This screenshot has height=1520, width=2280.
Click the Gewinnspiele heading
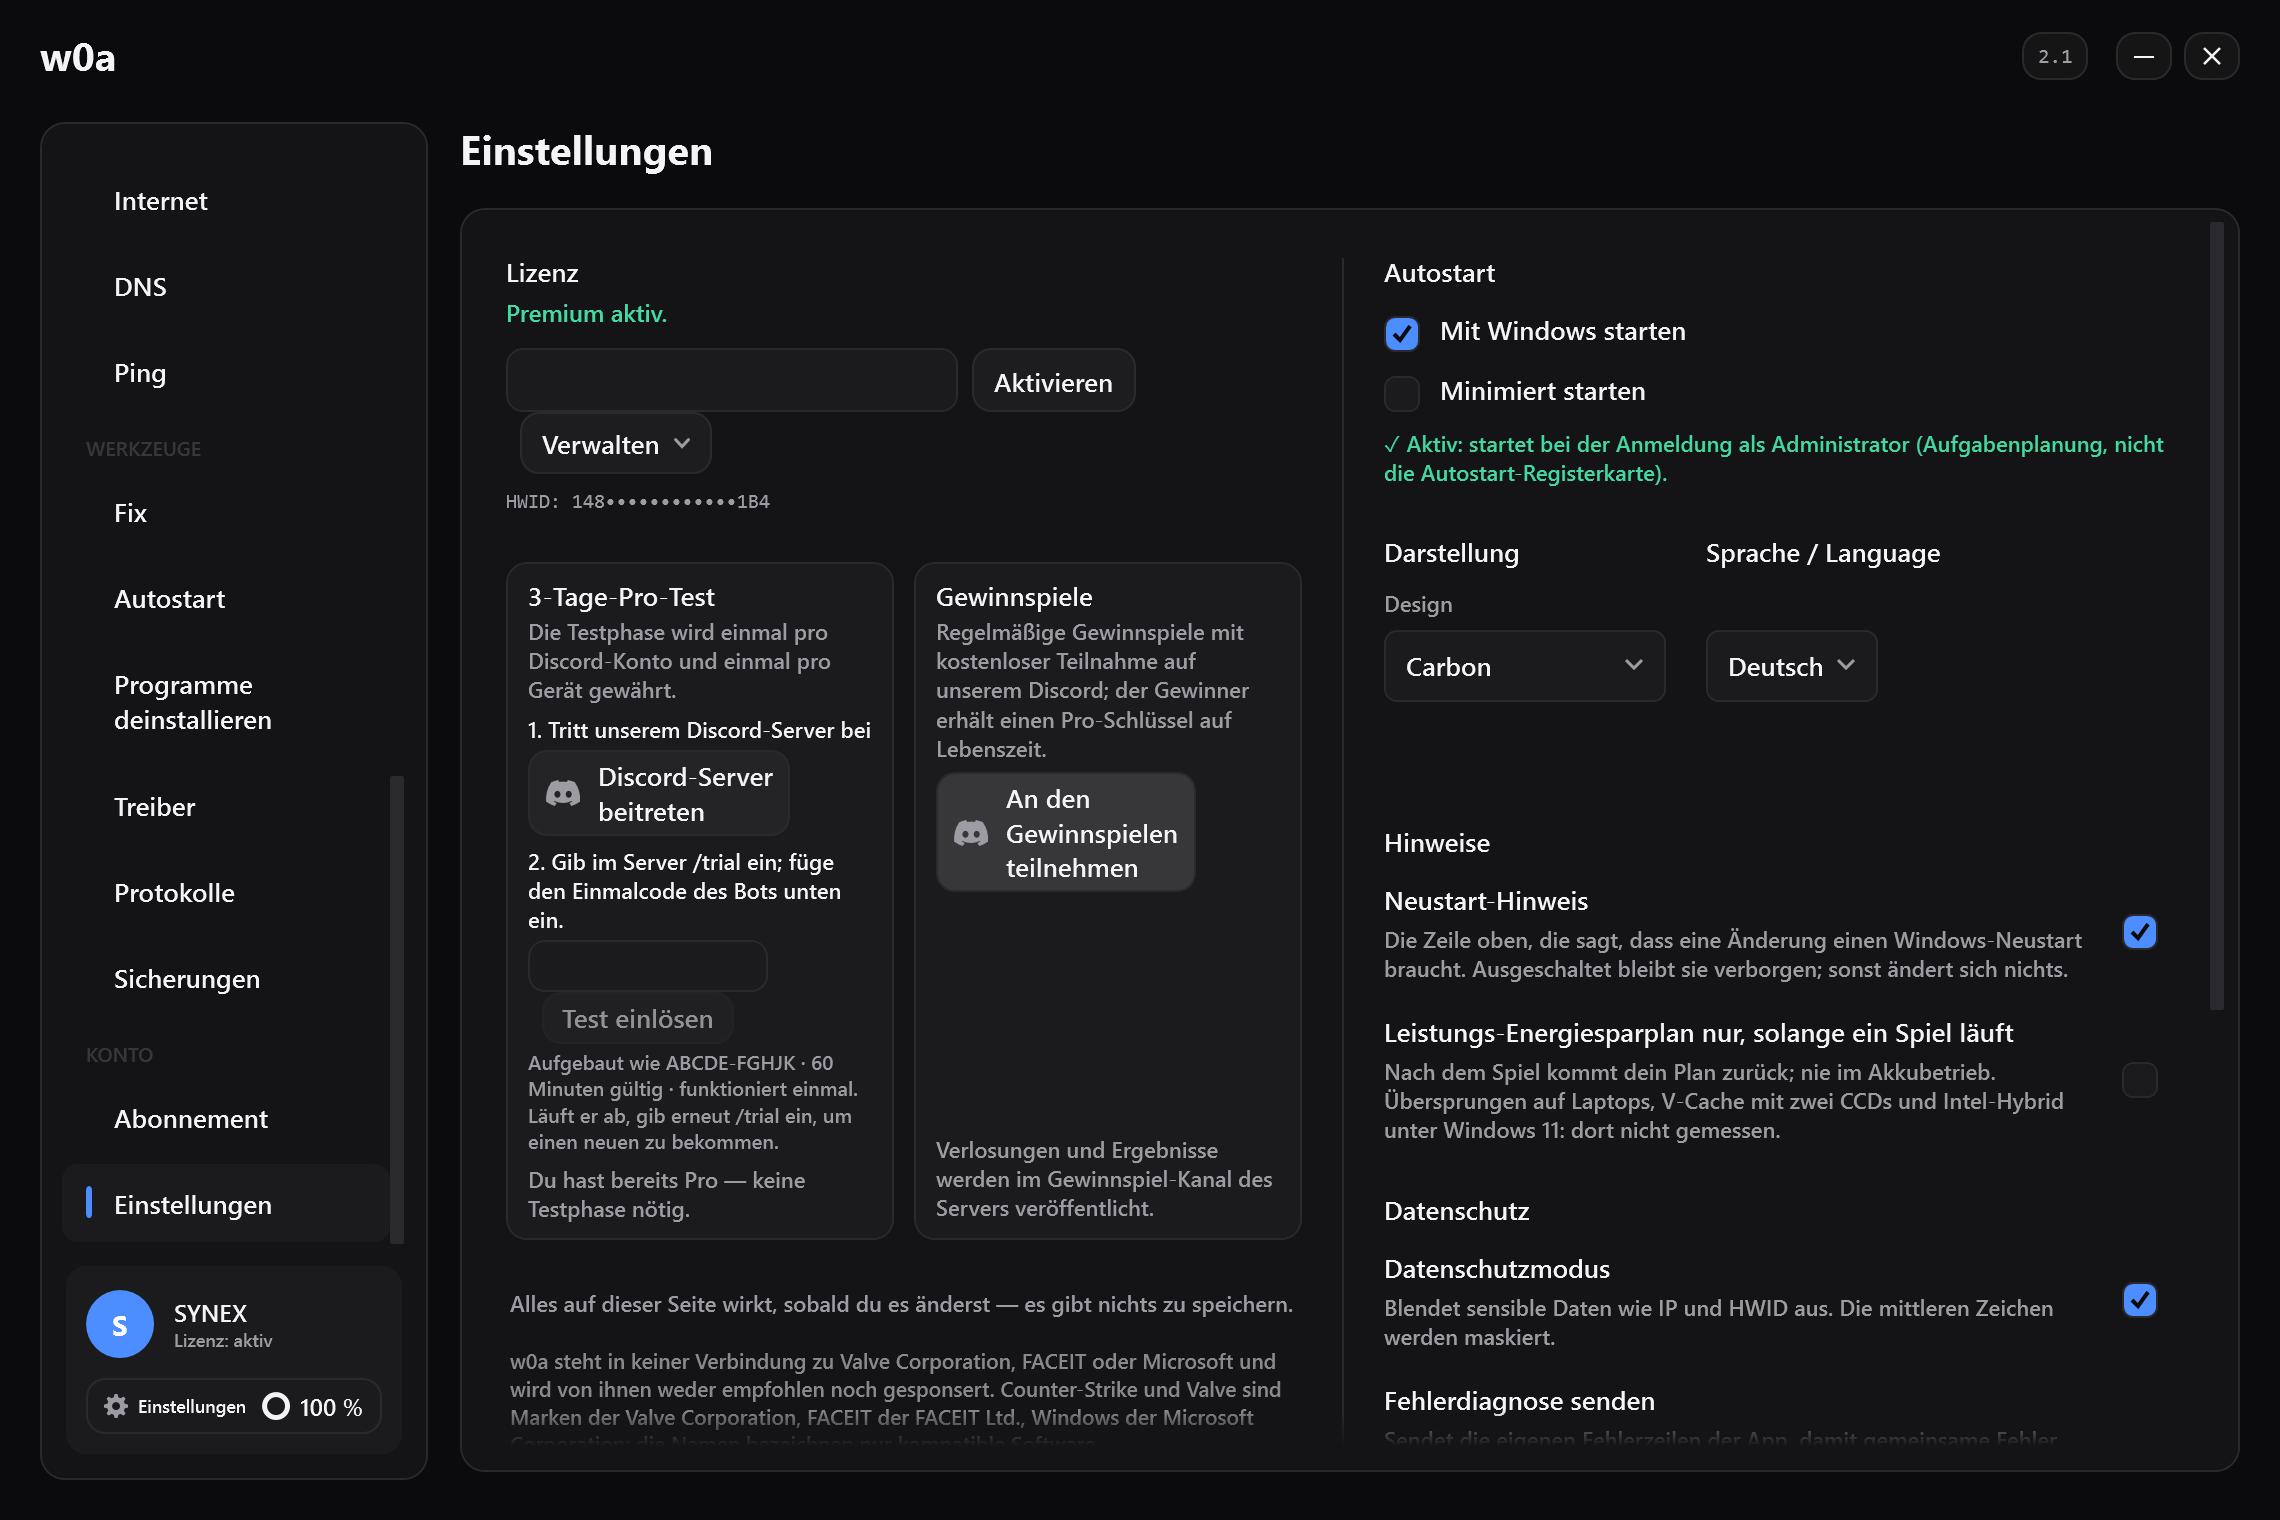(1014, 597)
